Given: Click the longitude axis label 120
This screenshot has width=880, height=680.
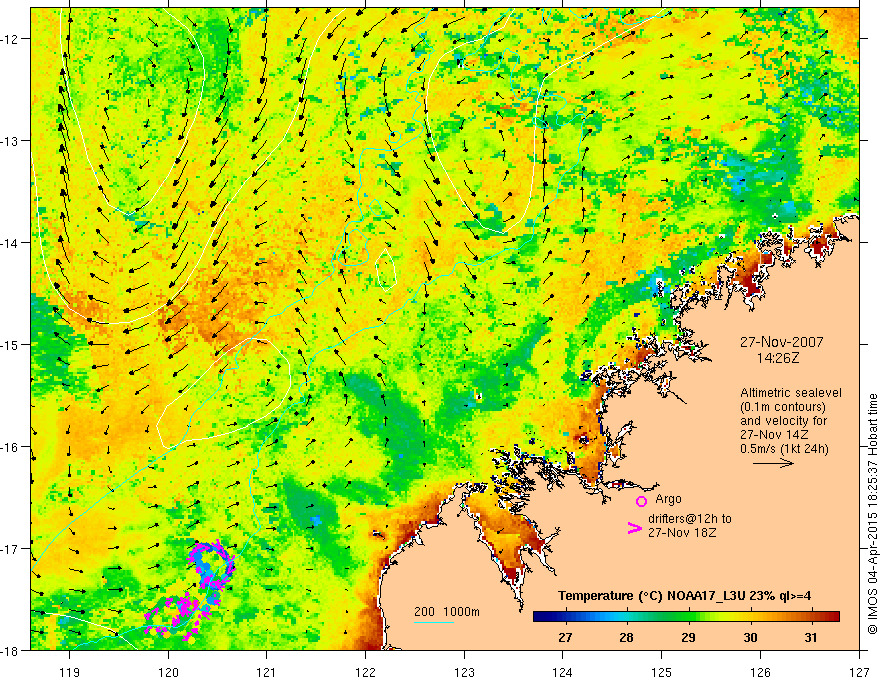Looking at the screenshot, I should tap(168, 672).
